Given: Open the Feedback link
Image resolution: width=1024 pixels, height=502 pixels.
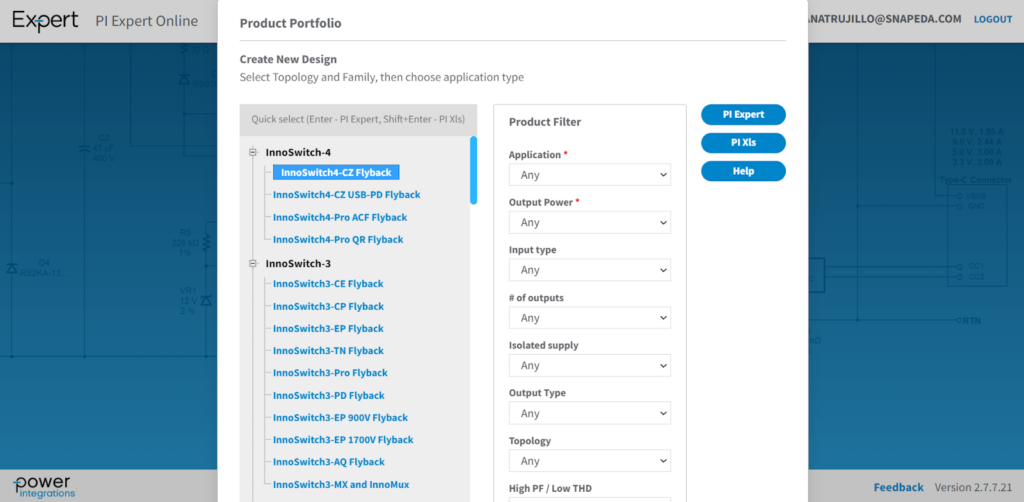Looking at the screenshot, I should 899,487.
